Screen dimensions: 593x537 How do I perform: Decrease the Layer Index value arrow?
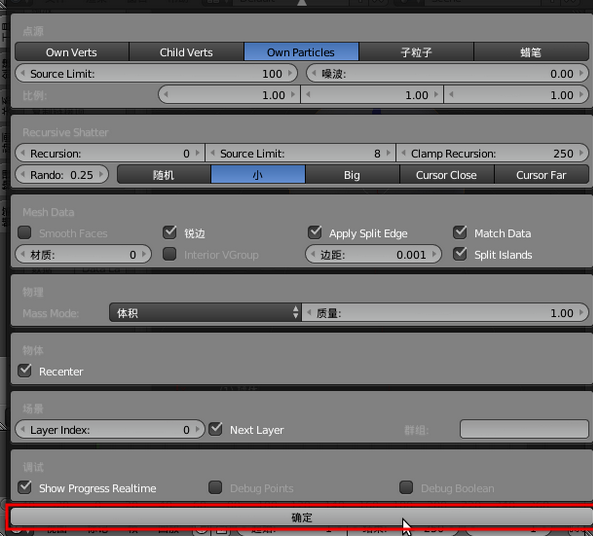23,430
